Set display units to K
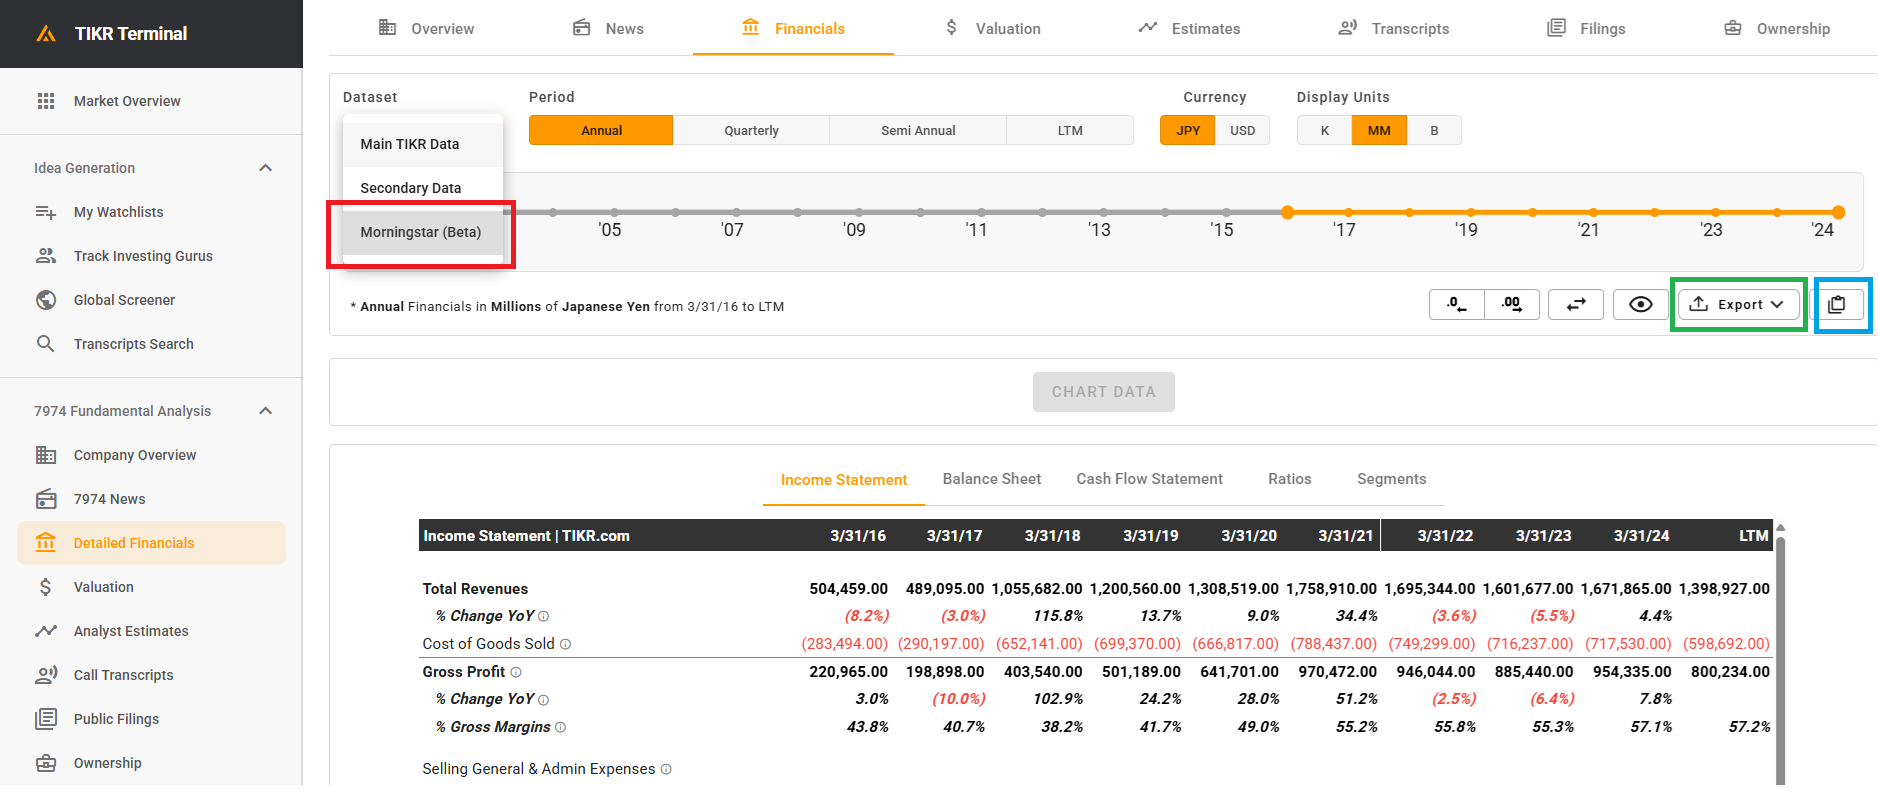Screen dimensions: 1878x804 coord(1325,131)
